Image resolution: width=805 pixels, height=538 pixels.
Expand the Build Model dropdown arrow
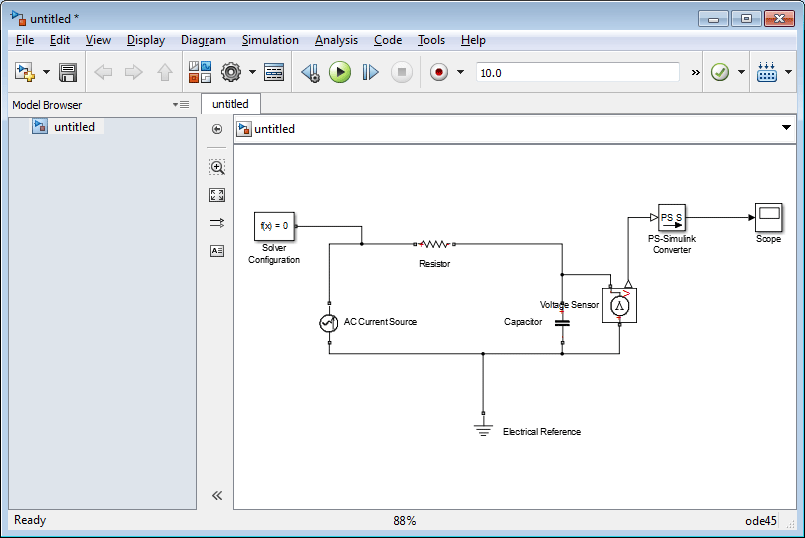point(789,72)
